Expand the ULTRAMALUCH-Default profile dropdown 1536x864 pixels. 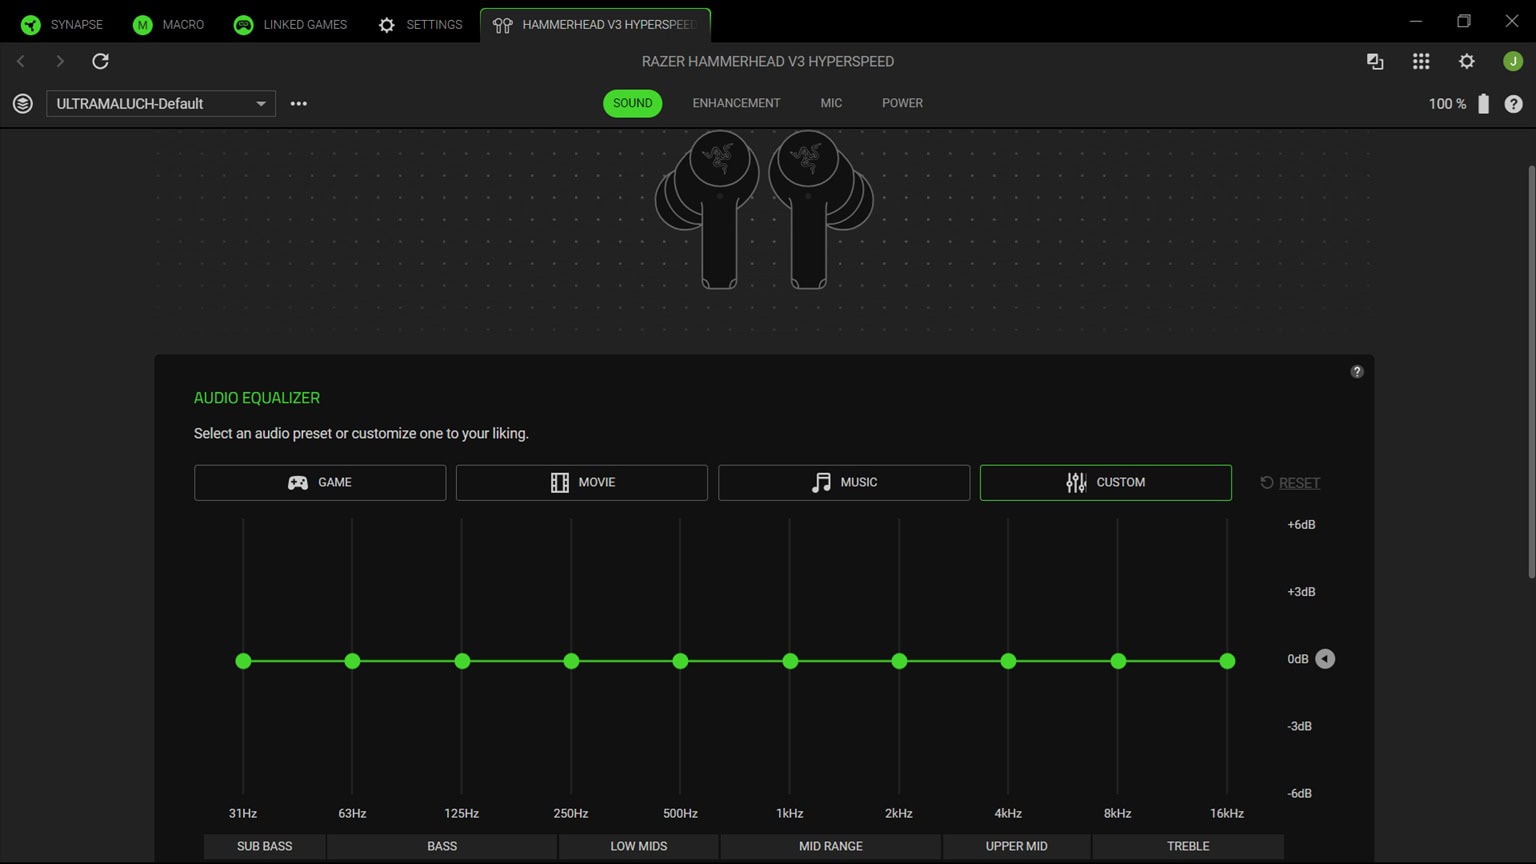tap(161, 103)
